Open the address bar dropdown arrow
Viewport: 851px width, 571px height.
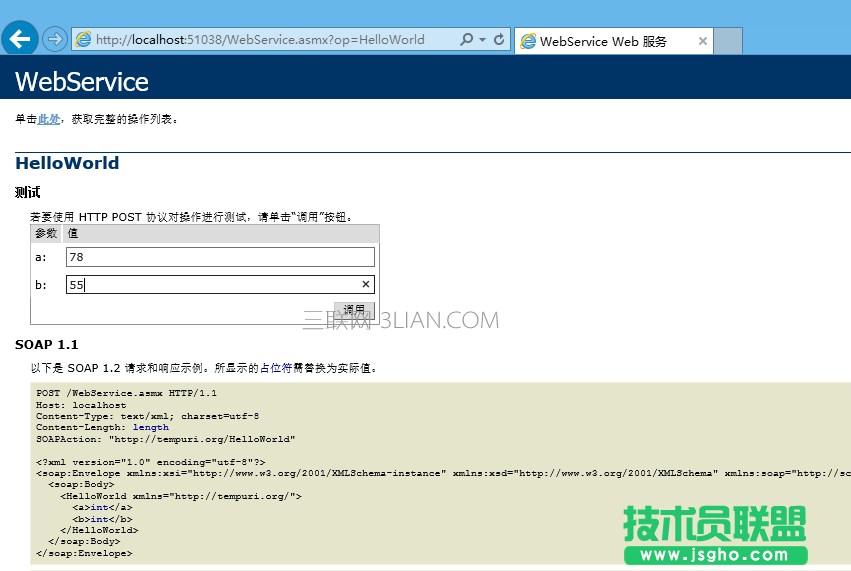[x=482, y=39]
